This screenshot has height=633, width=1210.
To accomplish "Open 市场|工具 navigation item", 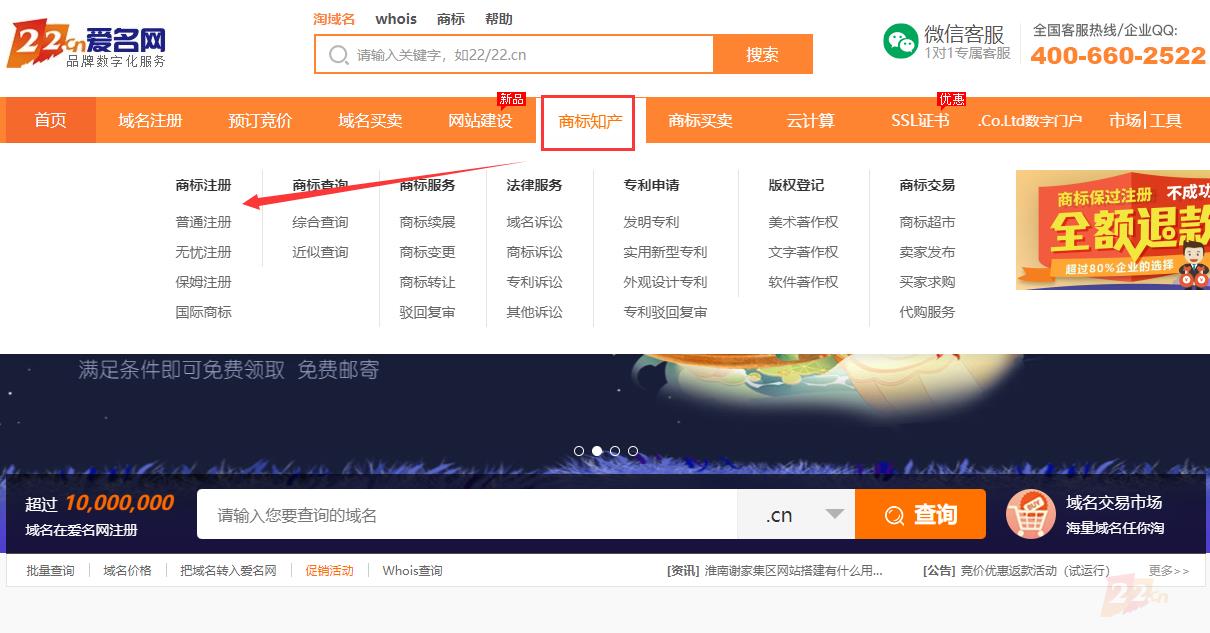I will (1145, 121).
